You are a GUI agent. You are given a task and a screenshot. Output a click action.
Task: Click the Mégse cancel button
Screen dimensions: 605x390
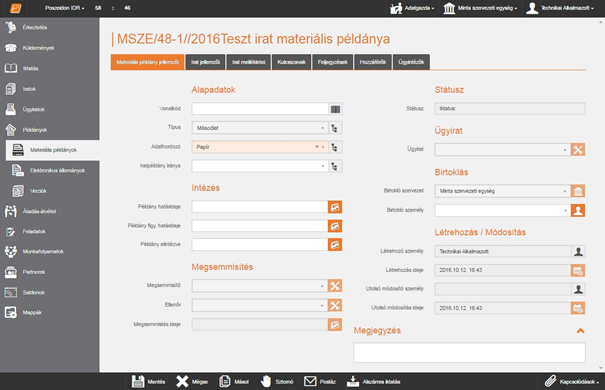pos(192,382)
